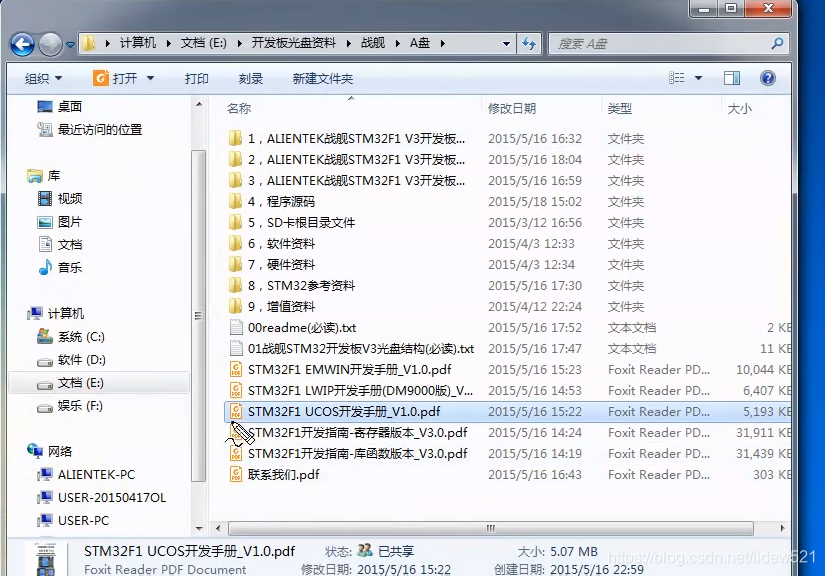Select PDF icon of STM32F1 EMWIN开发手册_V1.0.pdf
Image resolution: width=825 pixels, height=576 pixels.
(236, 370)
